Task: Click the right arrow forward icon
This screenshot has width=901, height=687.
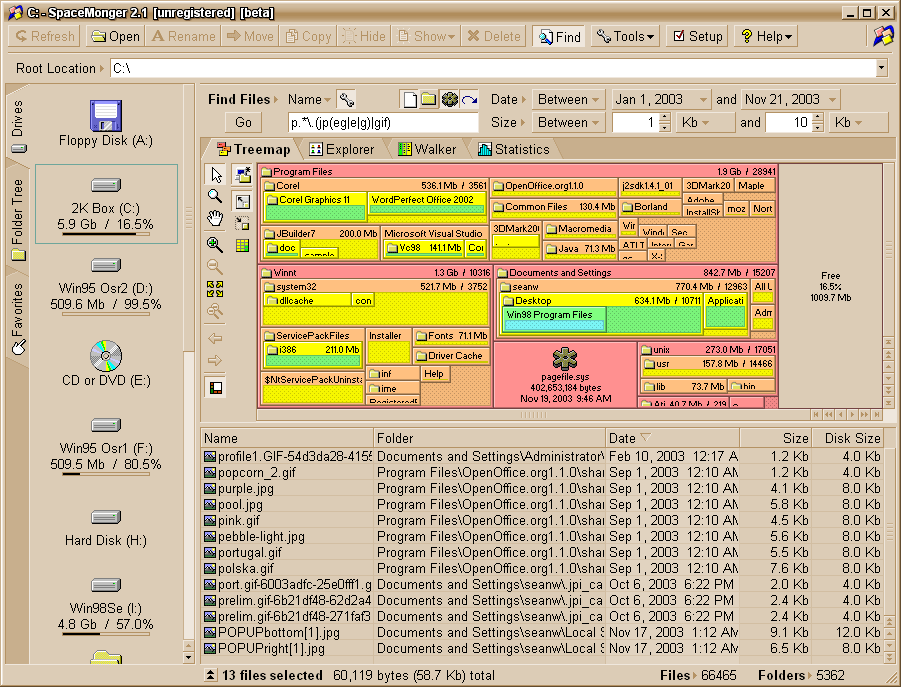Action: pyautogui.click(x=215, y=360)
